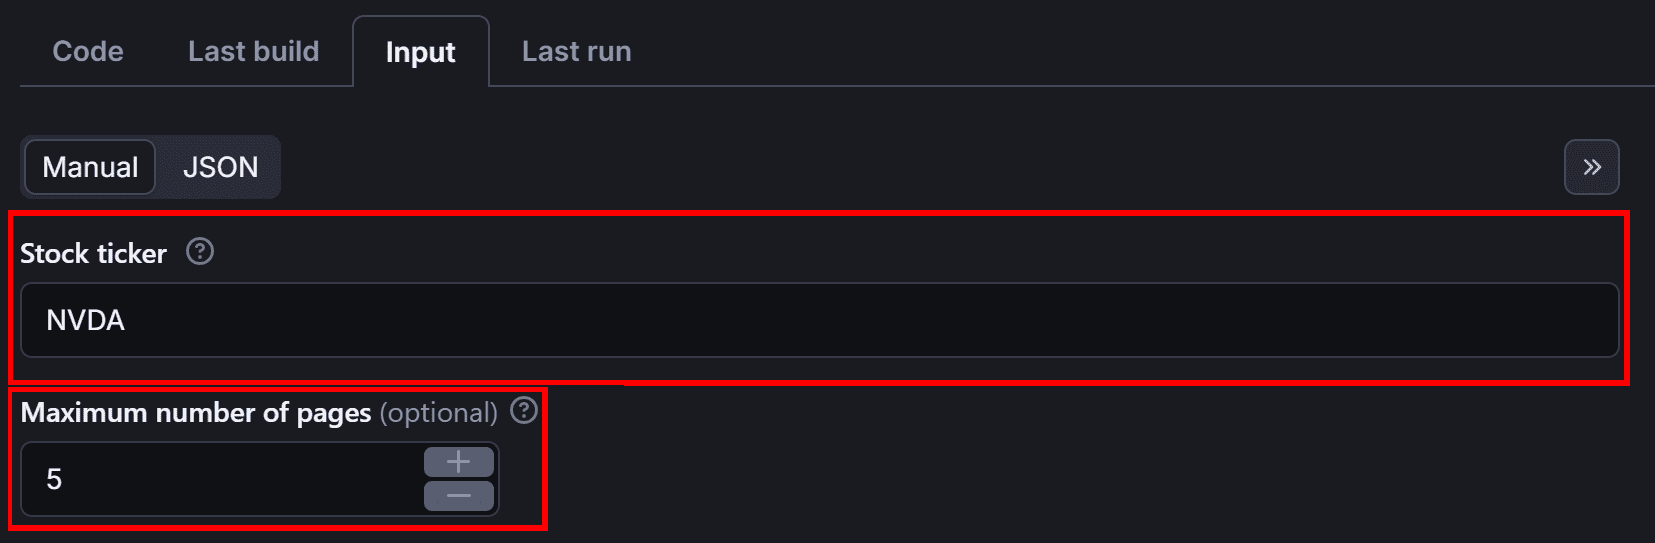
Task: Show help for Maximum number of pages
Action: click(524, 411)
